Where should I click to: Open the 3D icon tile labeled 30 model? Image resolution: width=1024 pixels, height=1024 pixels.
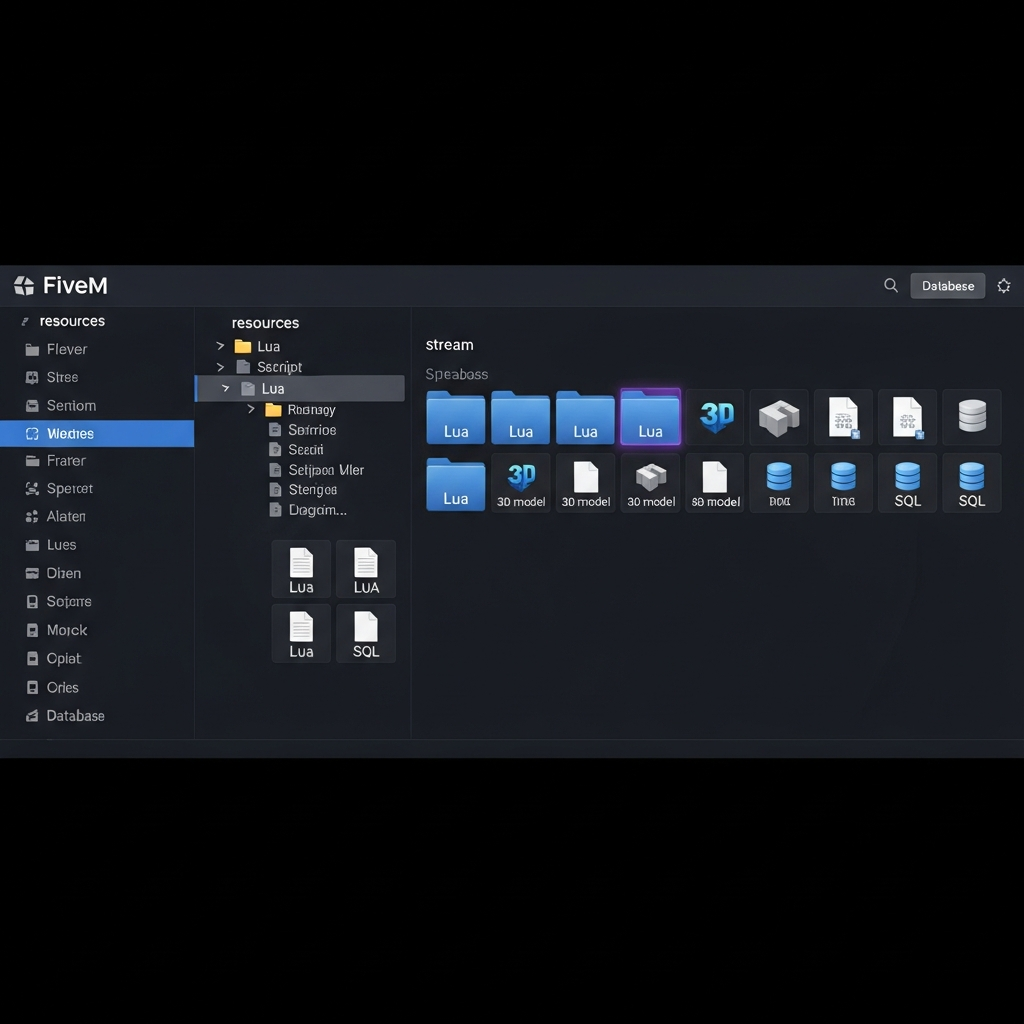520,483
